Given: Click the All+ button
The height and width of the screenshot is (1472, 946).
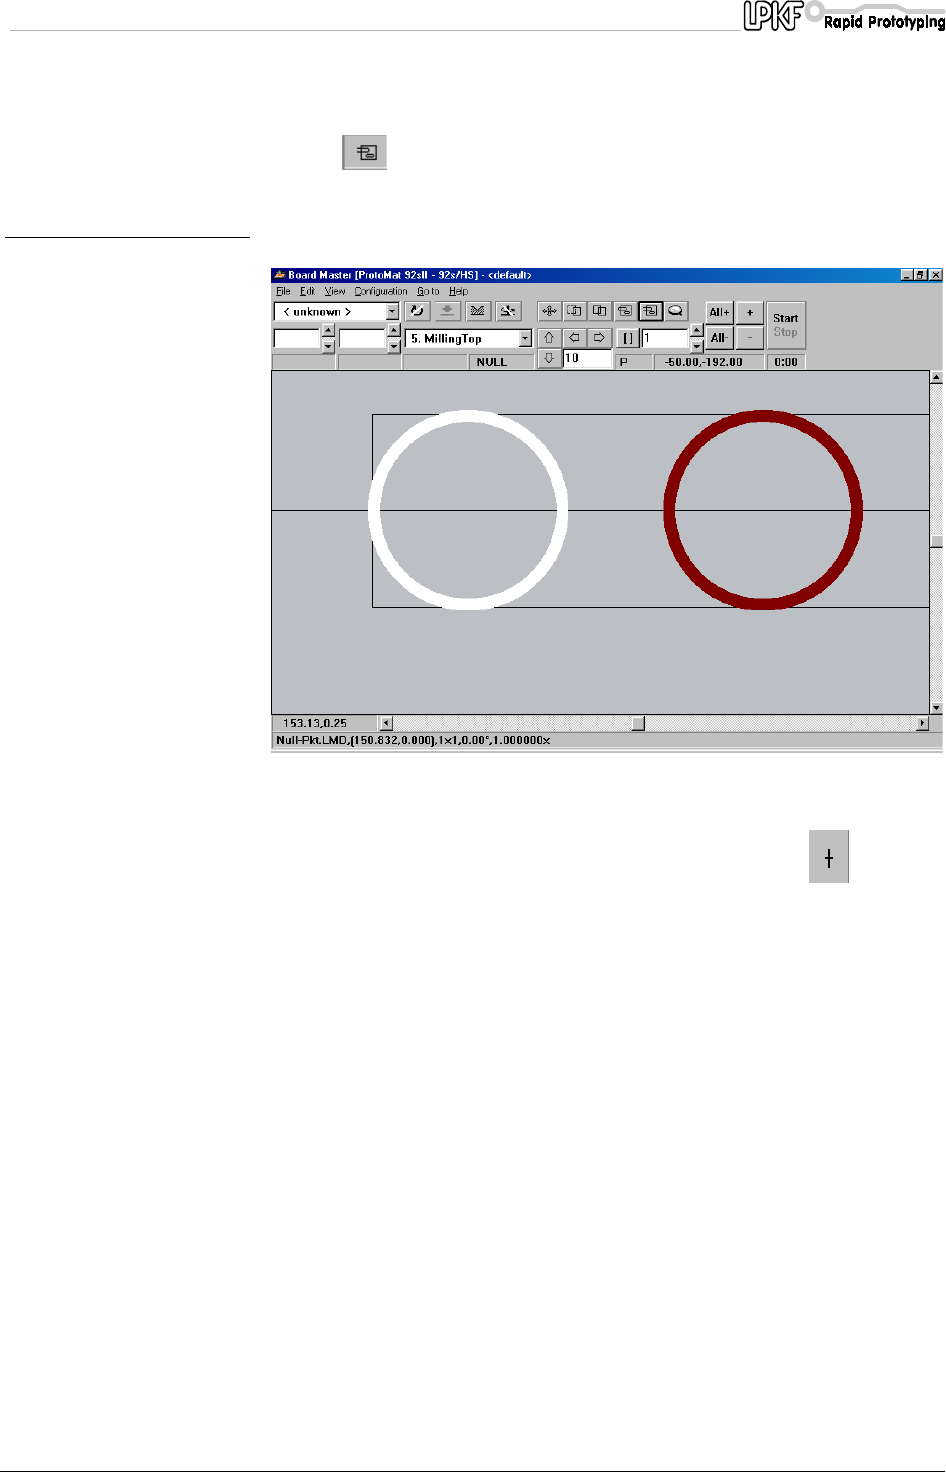Looking at the screenshot, I should point(719,312).
